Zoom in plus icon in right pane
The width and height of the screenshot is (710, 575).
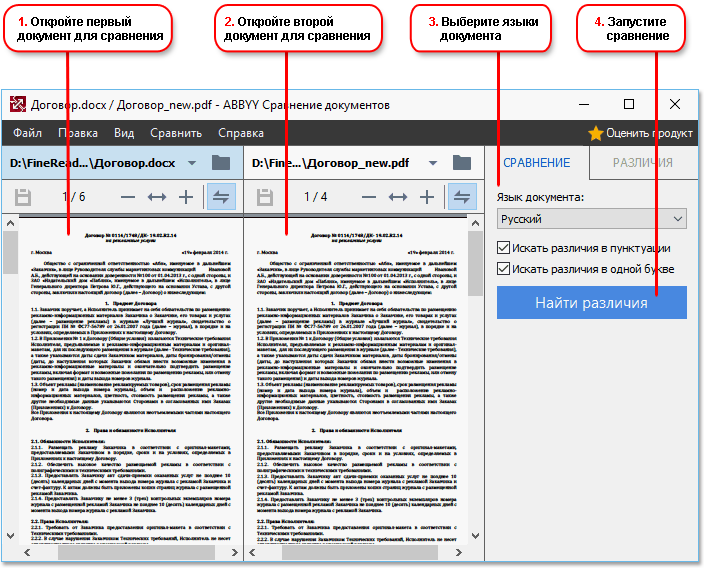[427, 197]
